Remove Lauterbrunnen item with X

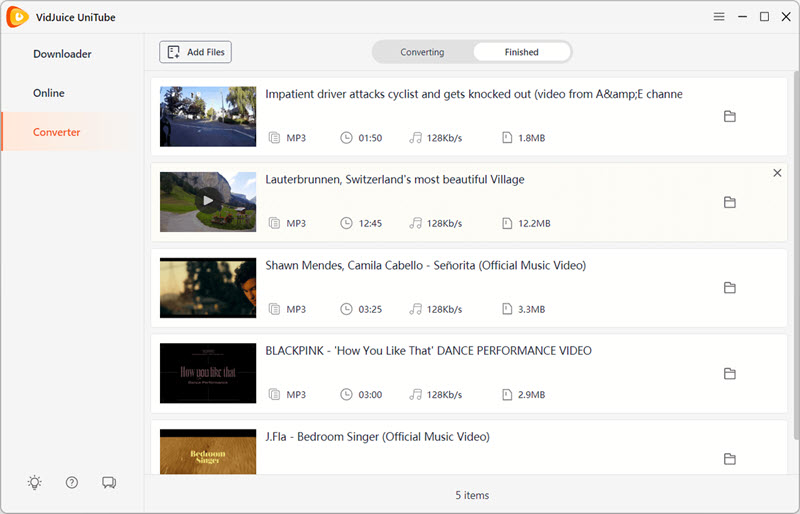(x=777, y=173)
